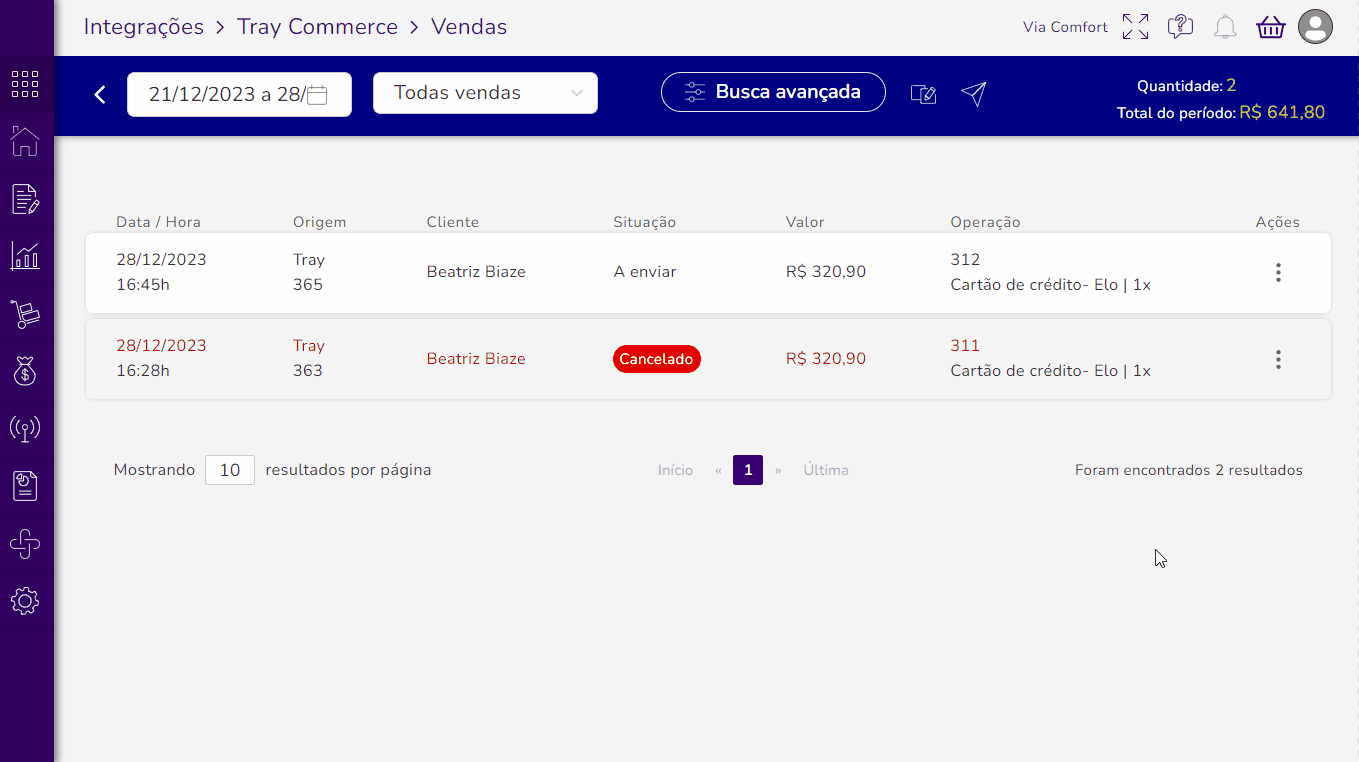1359x762 pixels.
Task: Open the chart reports icon in sidebar
Action: pyautogui.click(x=25, y=256)
